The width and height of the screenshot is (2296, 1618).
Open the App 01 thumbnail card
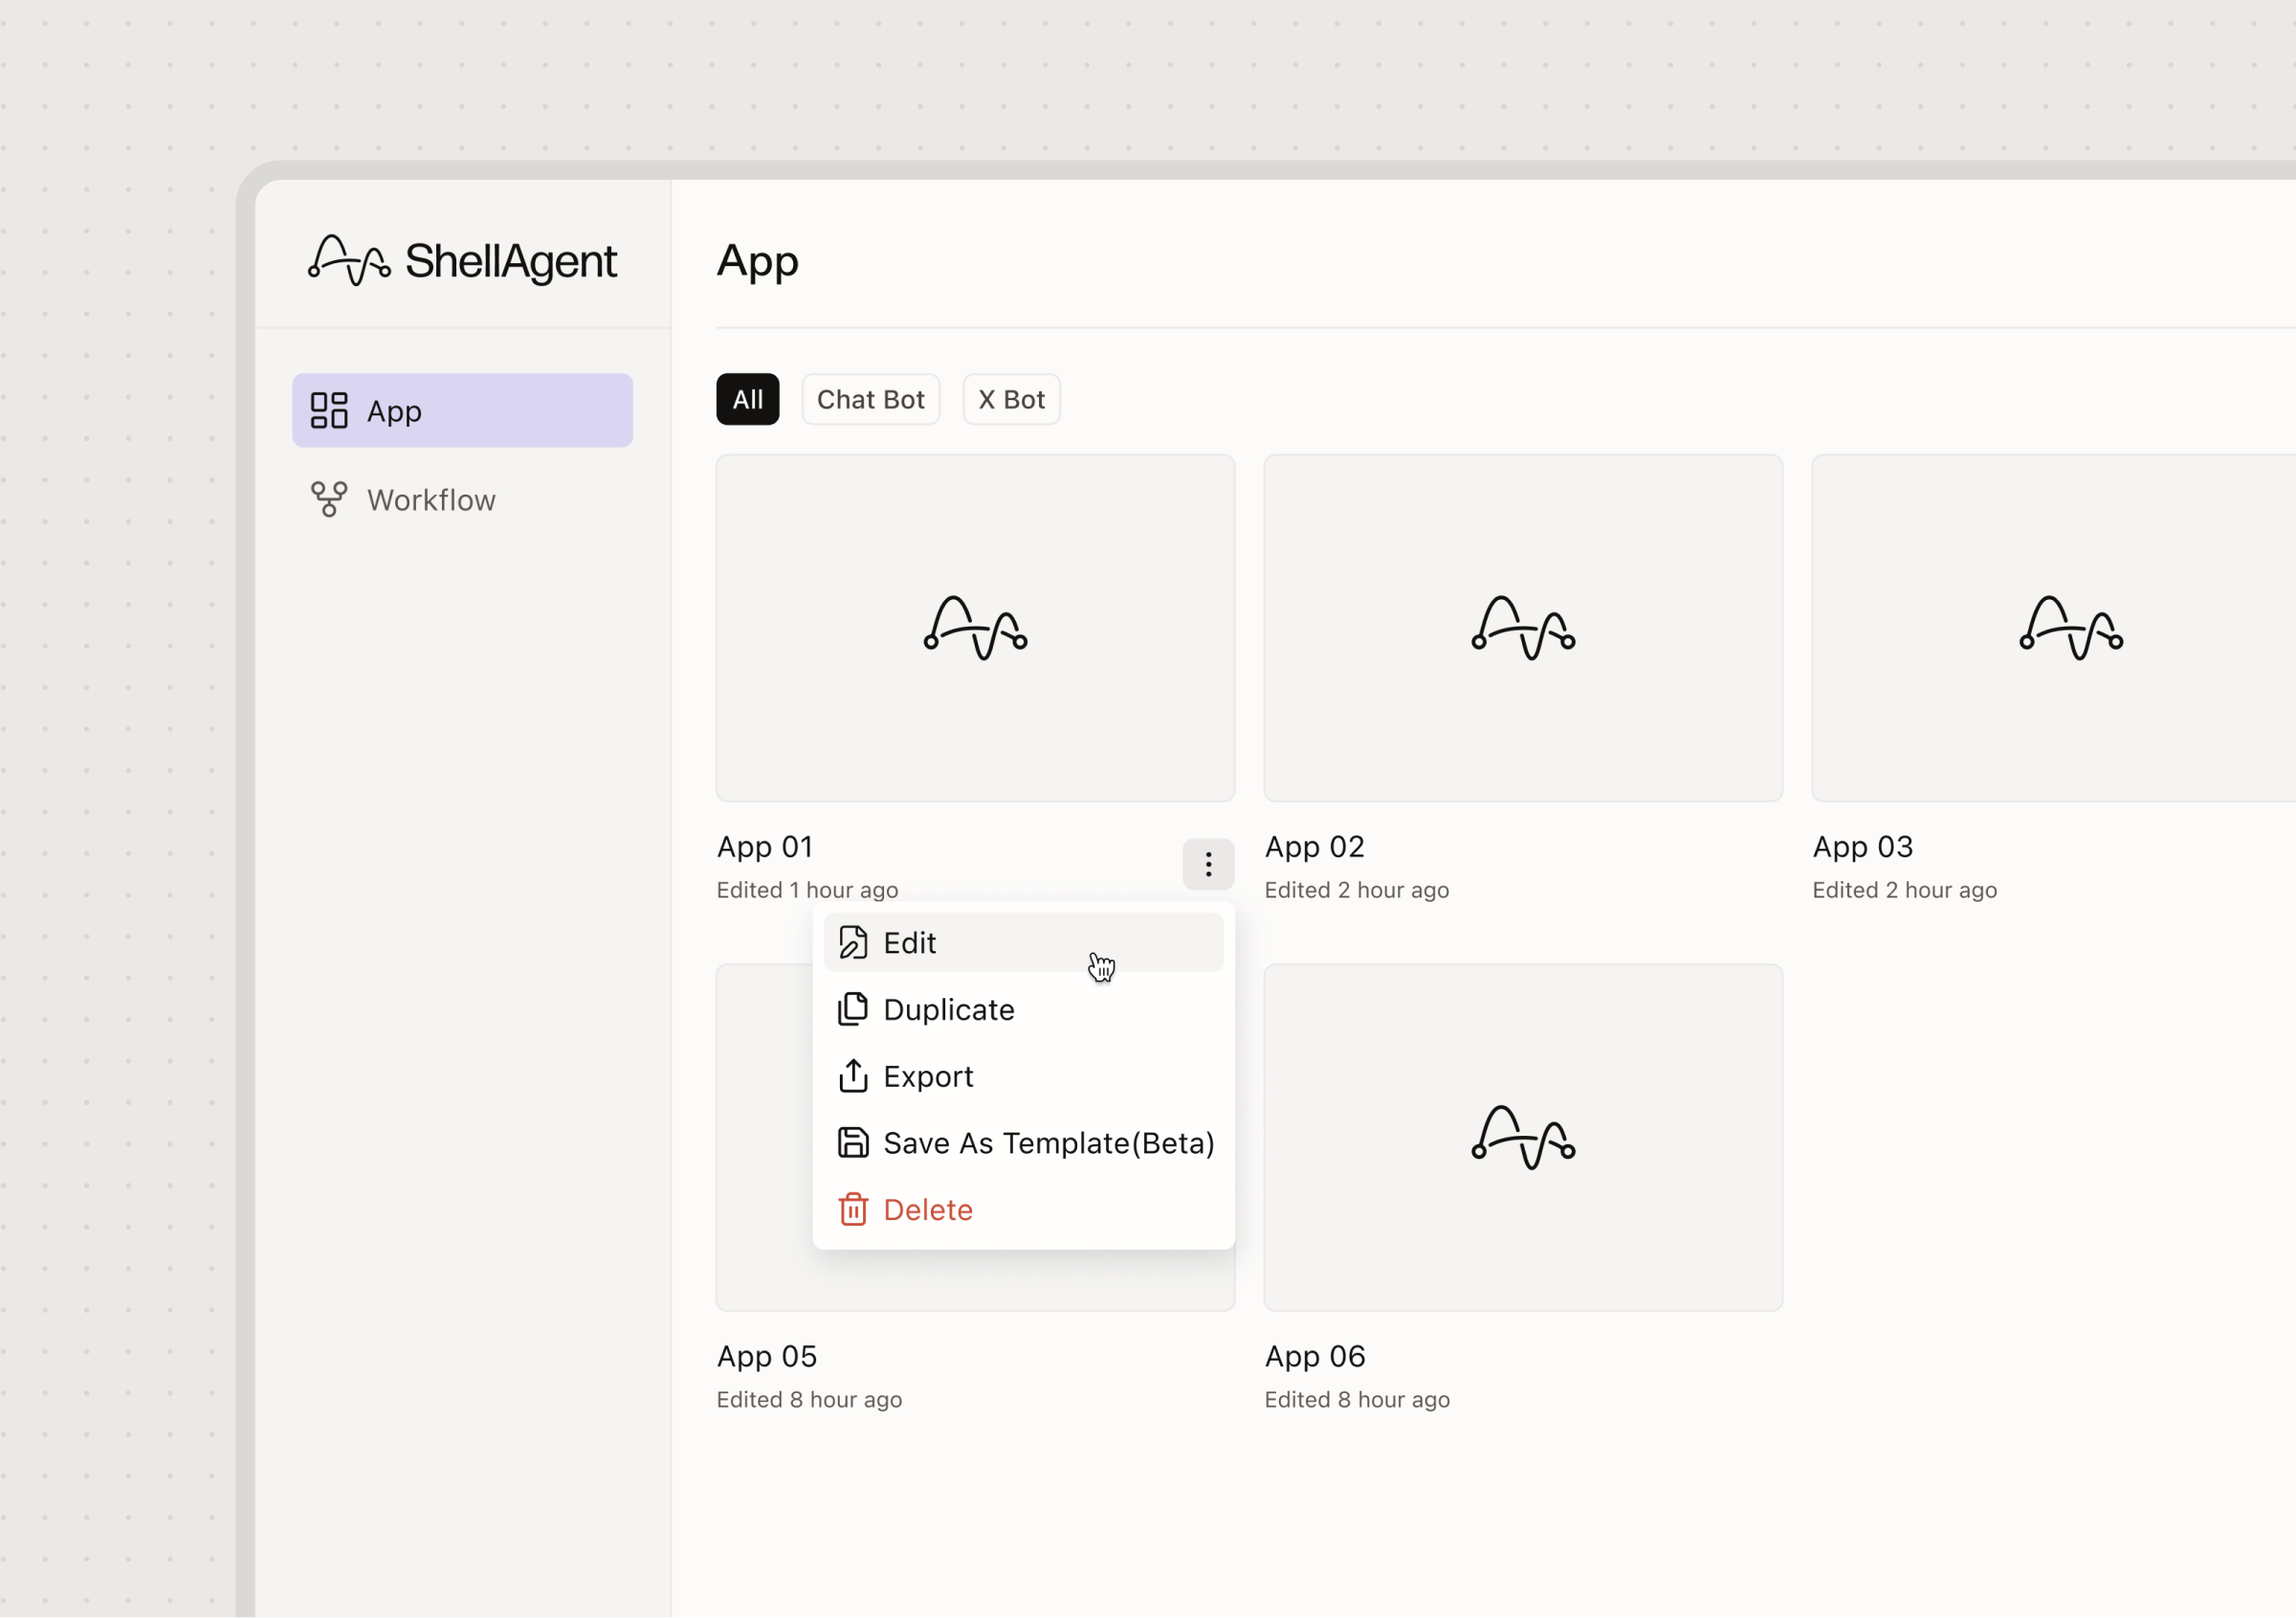point(975,628)
